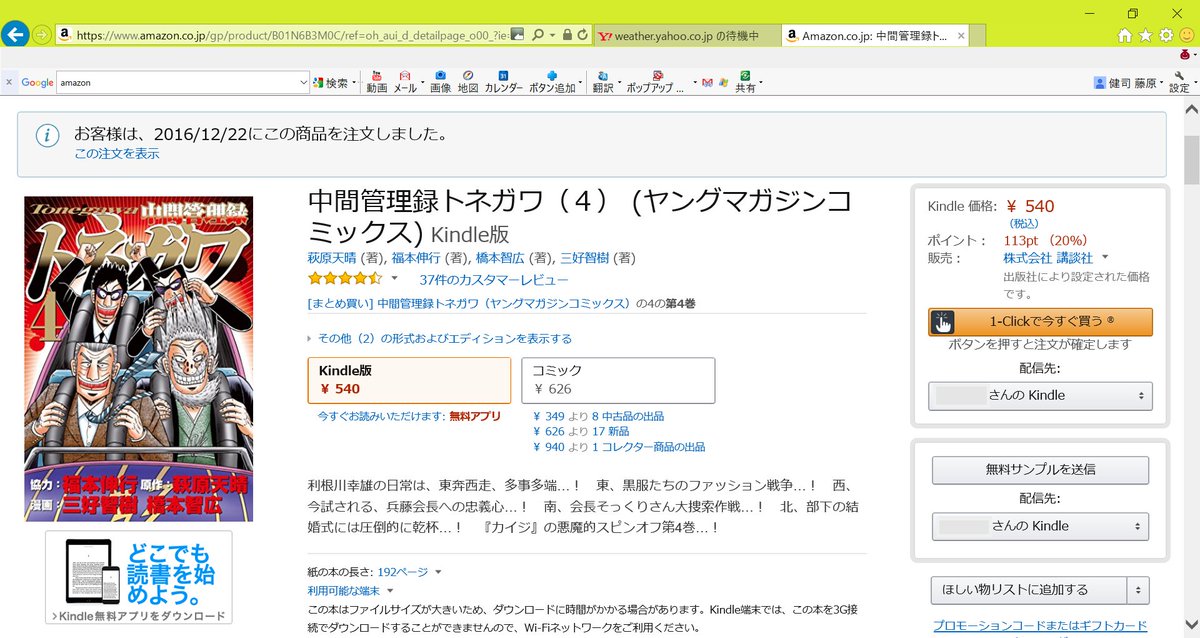Open Kindle device dropdown under free sample button
The image size is (1200, 638).
point(1040,526)
